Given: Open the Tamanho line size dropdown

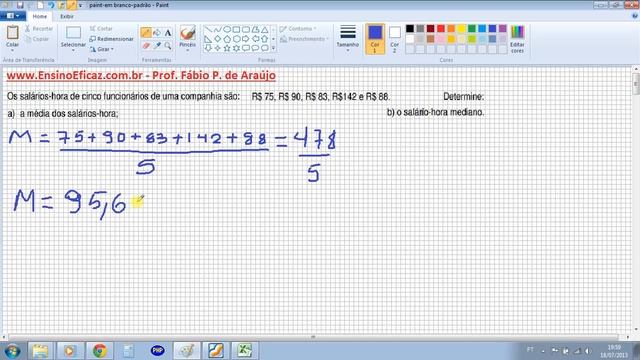Looking at the screenshot, I should tap(348, 38).
